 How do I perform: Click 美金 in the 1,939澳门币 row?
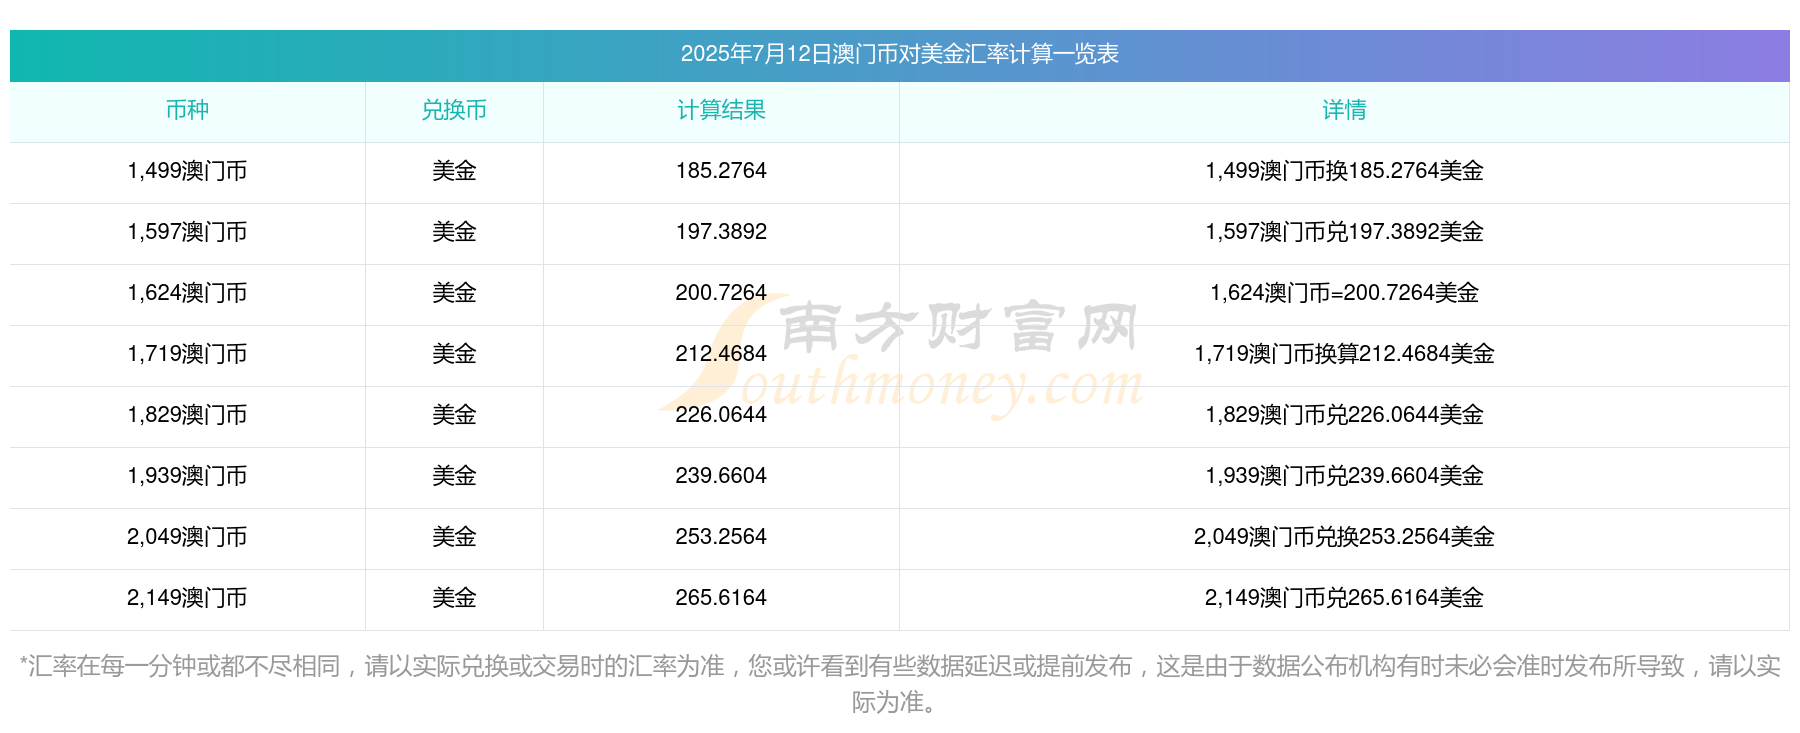[454, 476]
